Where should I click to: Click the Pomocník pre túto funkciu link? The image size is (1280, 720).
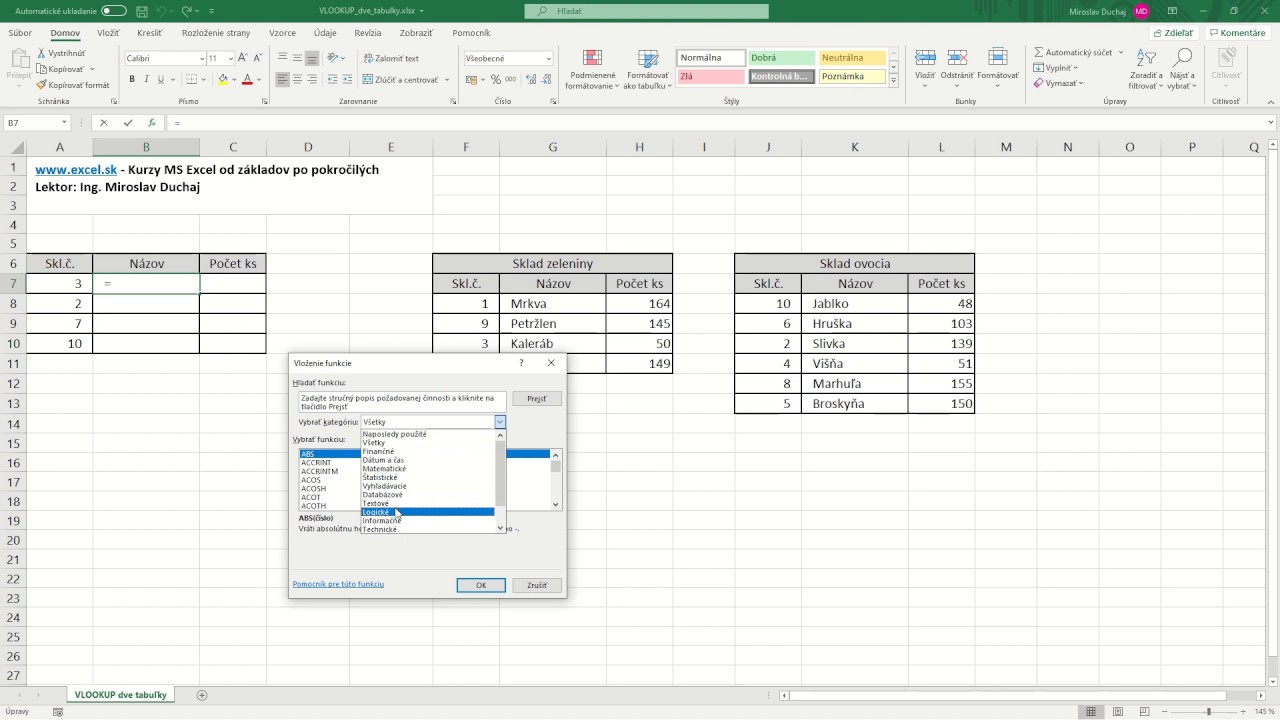(x=338, y=584)
